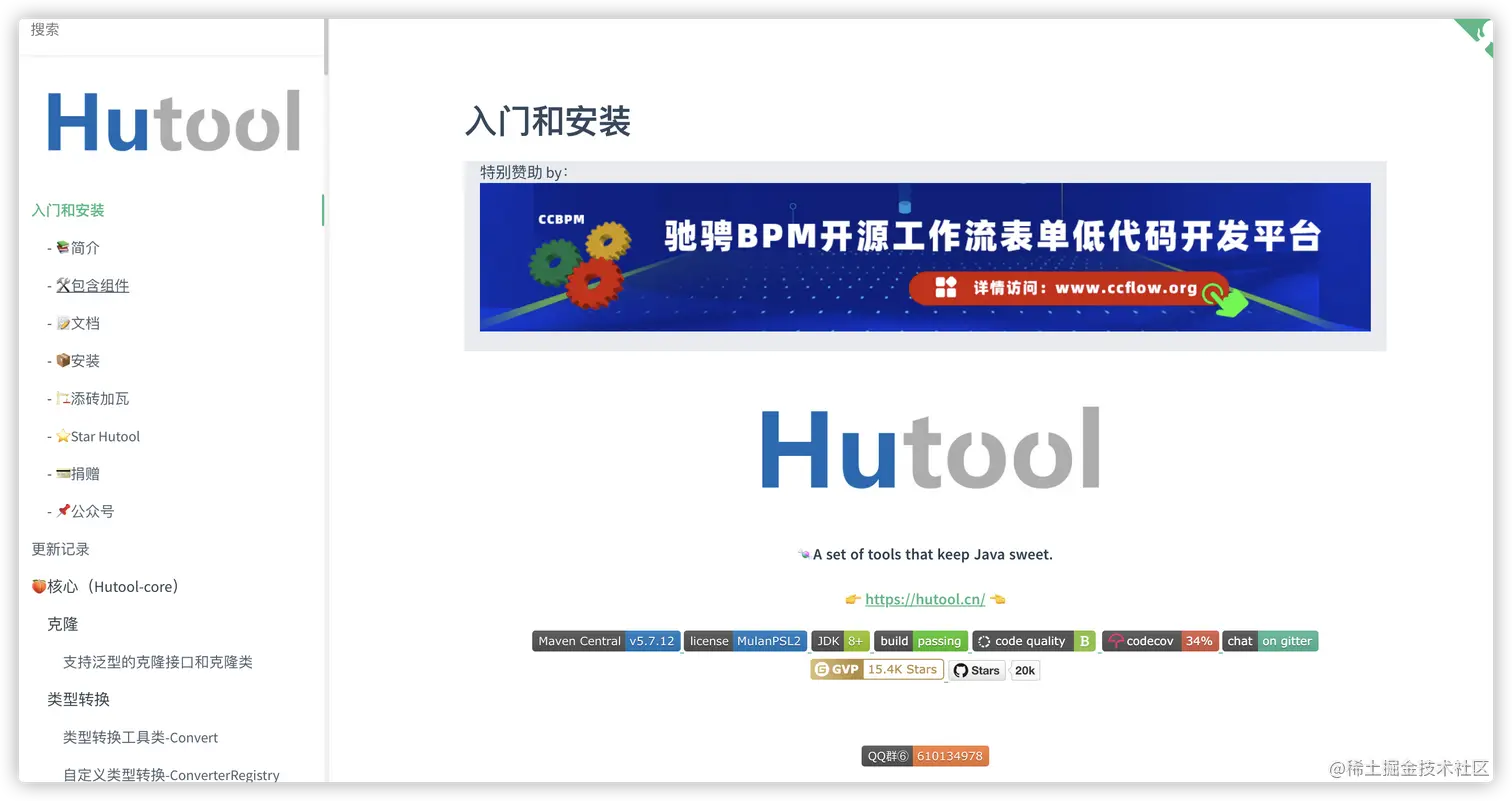Click the package icon beside 安装
Image resolution: width=1512 pixels, height=801 pixels.
[64, 360]
